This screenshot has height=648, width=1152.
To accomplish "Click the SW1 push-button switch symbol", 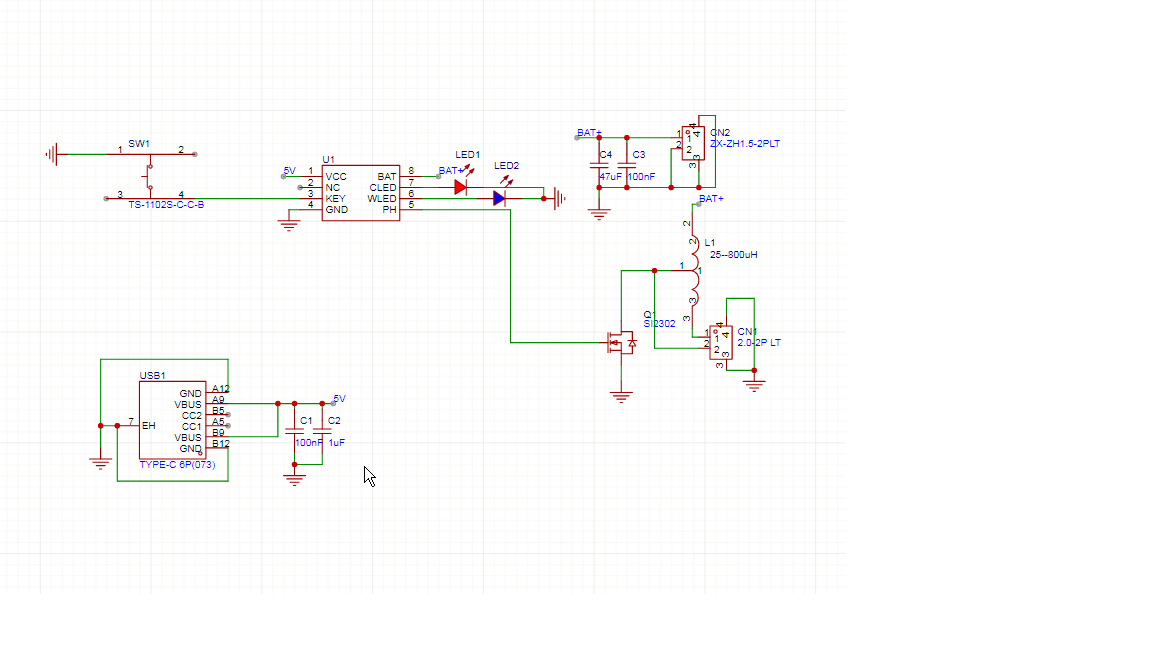I will coord(150,175).
